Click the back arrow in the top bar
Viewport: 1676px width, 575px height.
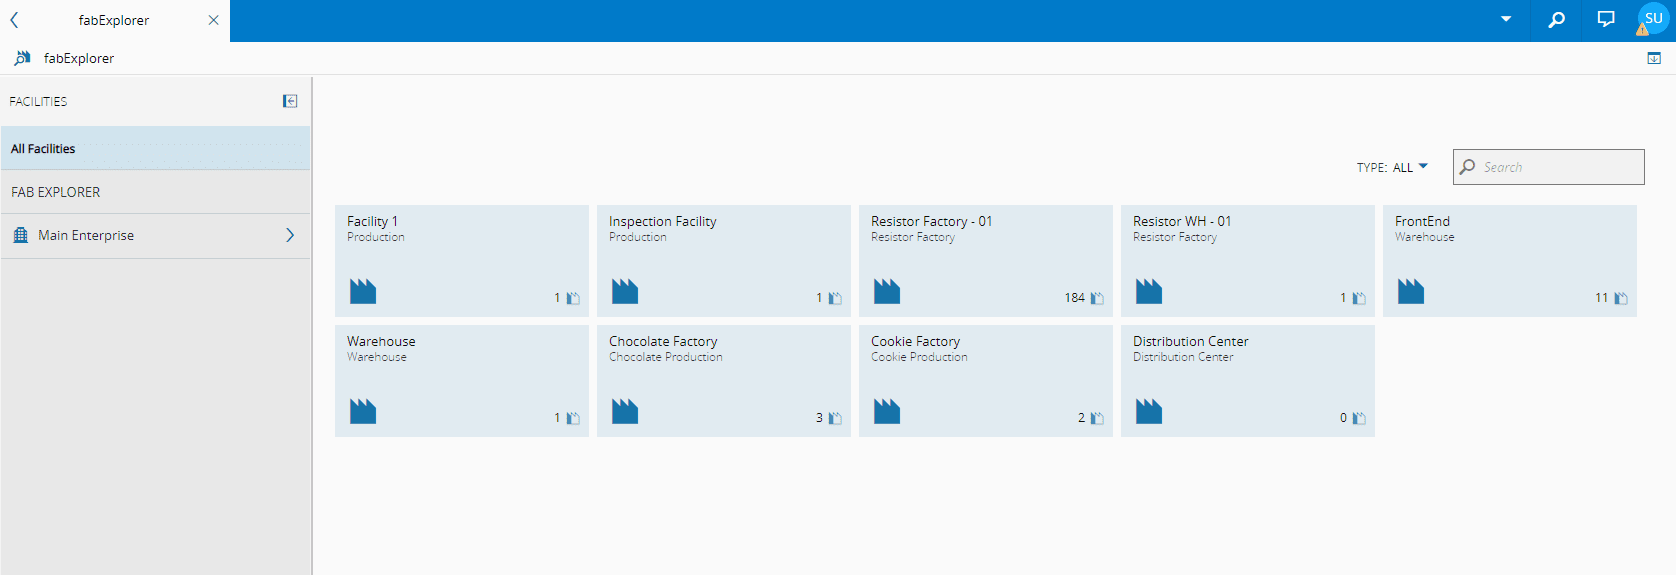coord(14,20)
